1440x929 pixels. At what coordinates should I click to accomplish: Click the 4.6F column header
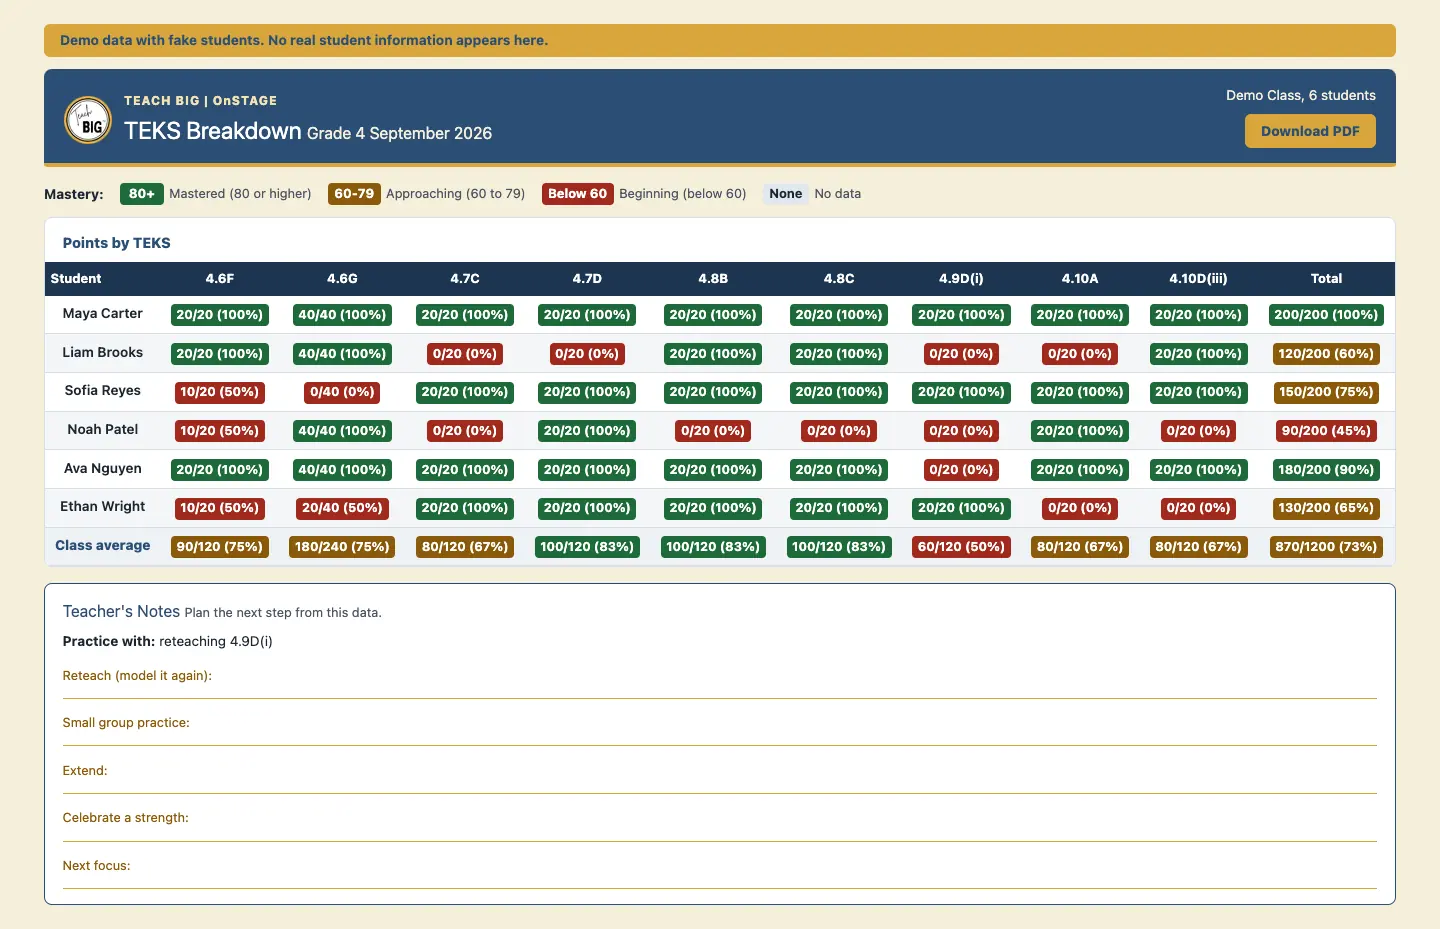(220, 279)
